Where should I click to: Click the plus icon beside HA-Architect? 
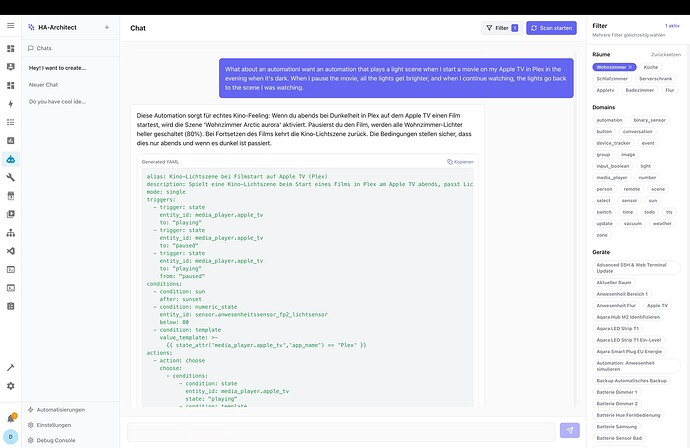click(x=107, y=27)
